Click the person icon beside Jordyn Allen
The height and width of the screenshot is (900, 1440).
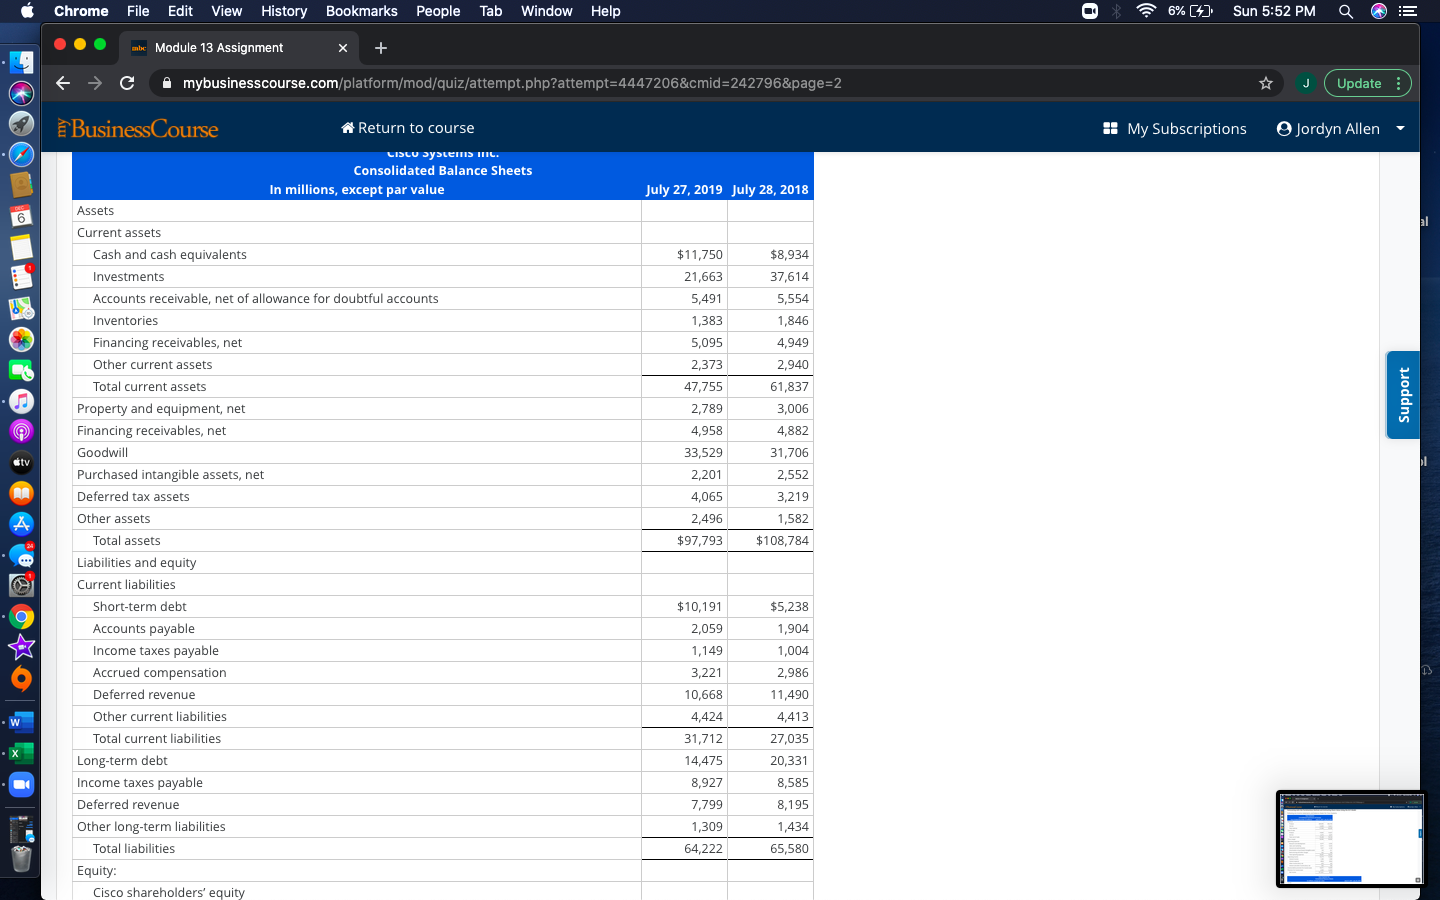[1285, 128]
